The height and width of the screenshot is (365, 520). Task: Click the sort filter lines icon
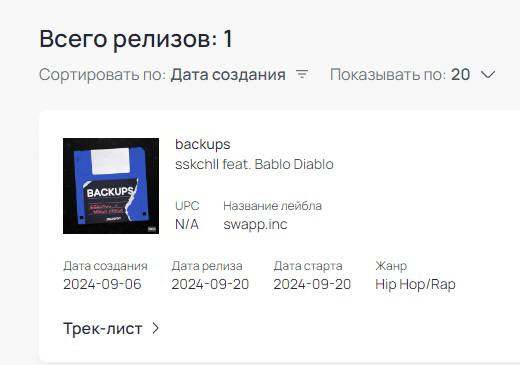click(x=302, y=74)
